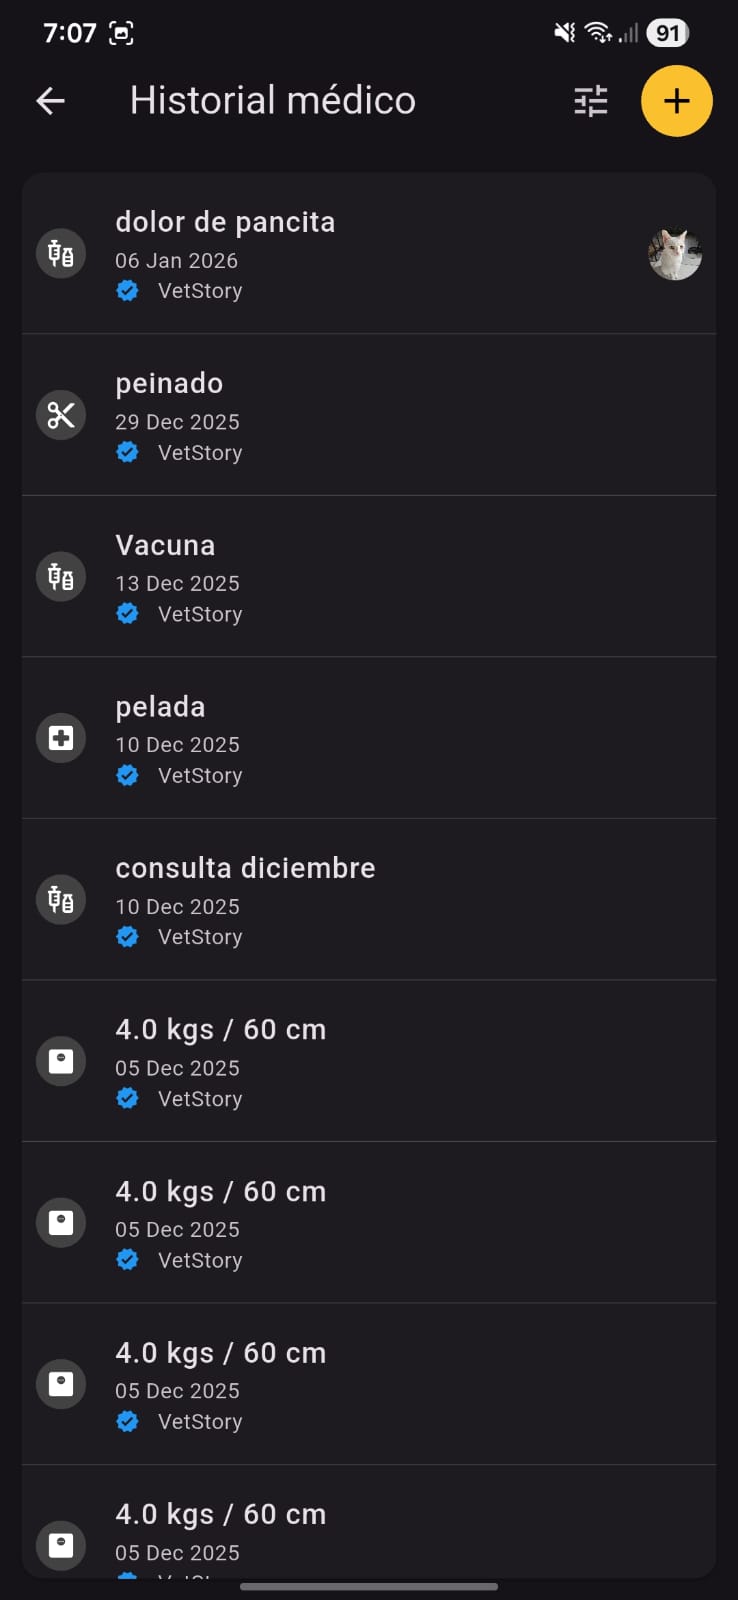Open the "dolor de pancita" record
The image size is (738, 1600).
[225, 222]
